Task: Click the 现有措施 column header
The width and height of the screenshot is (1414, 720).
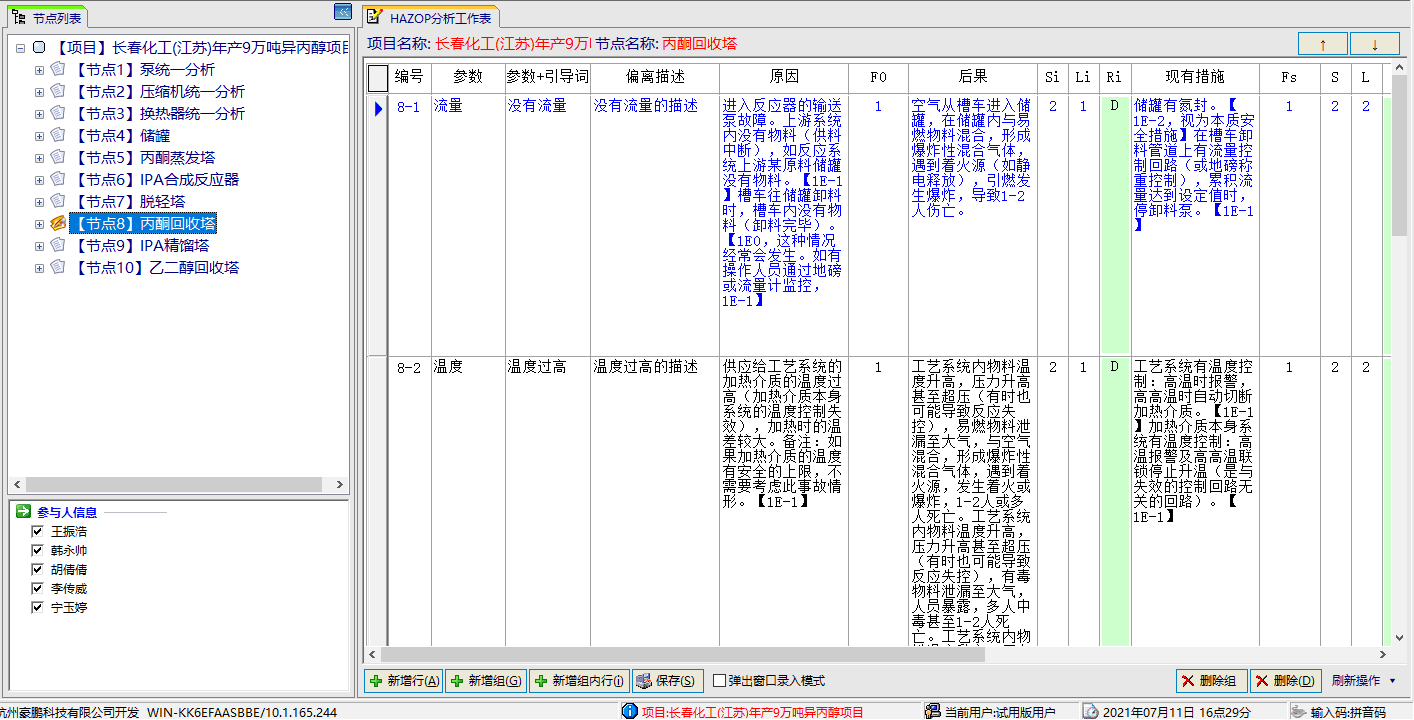Action: [x=1195, y=77]
